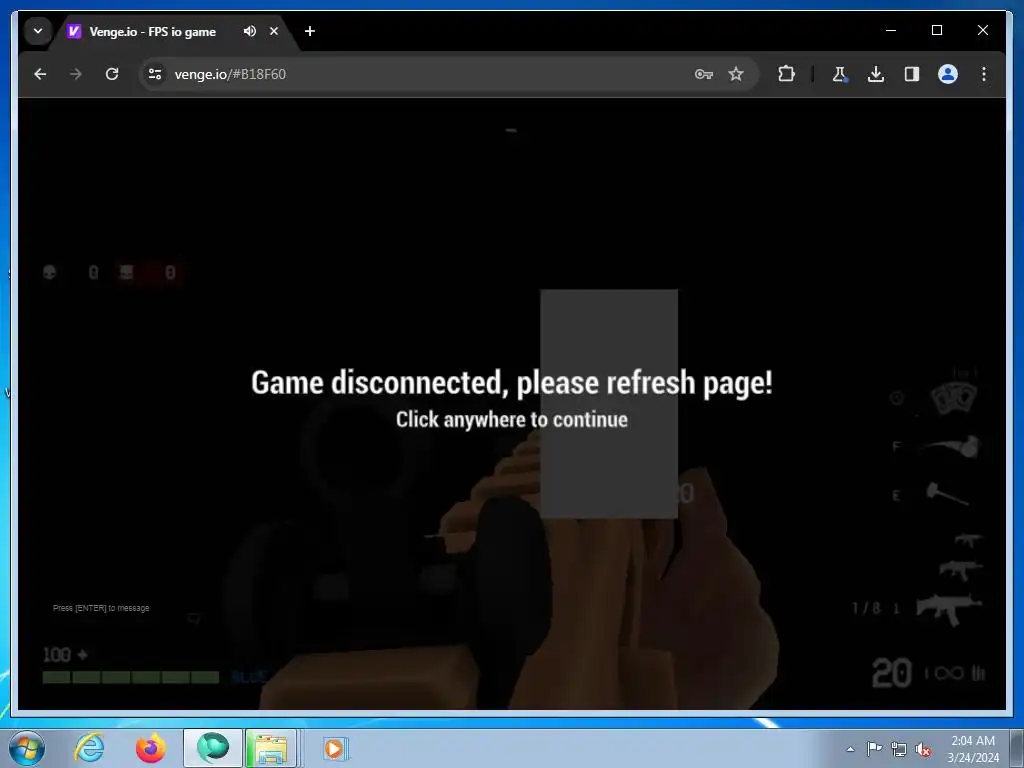The height and width of the screenshot is (768, 1024).
Task: Minimize the browser window
Action: 891,30
